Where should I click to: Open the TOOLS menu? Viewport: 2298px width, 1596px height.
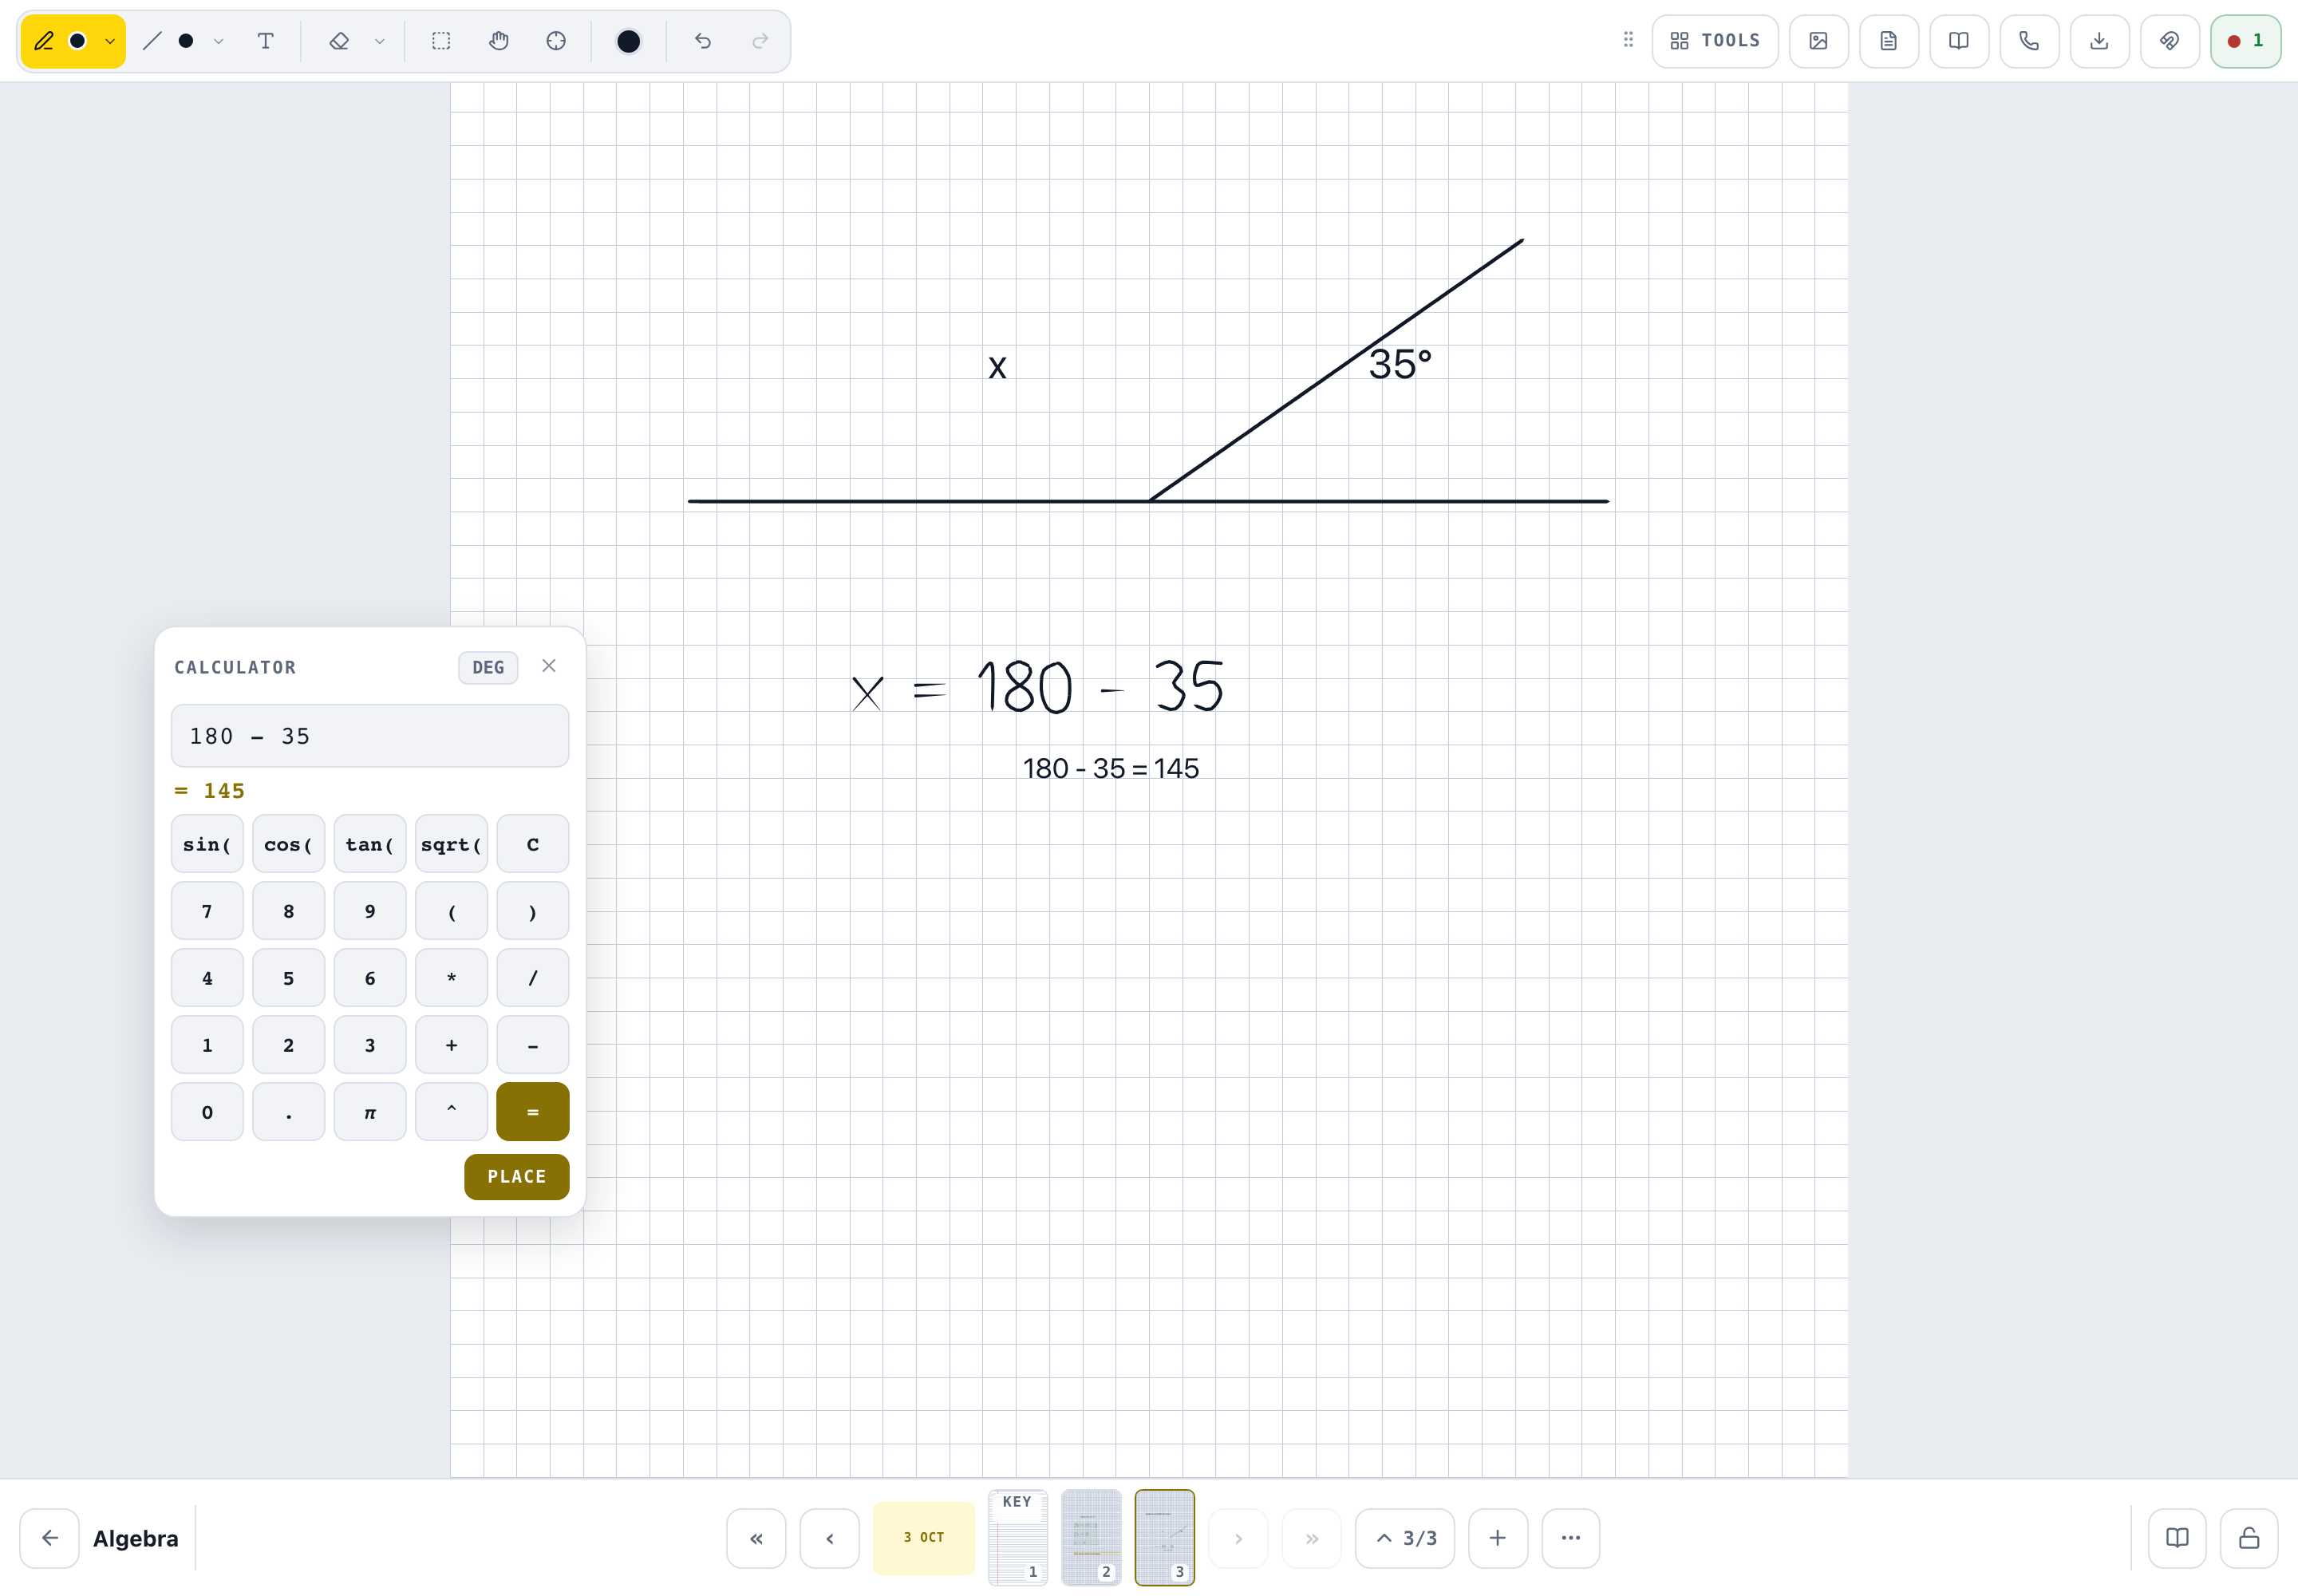(1714, 41)
